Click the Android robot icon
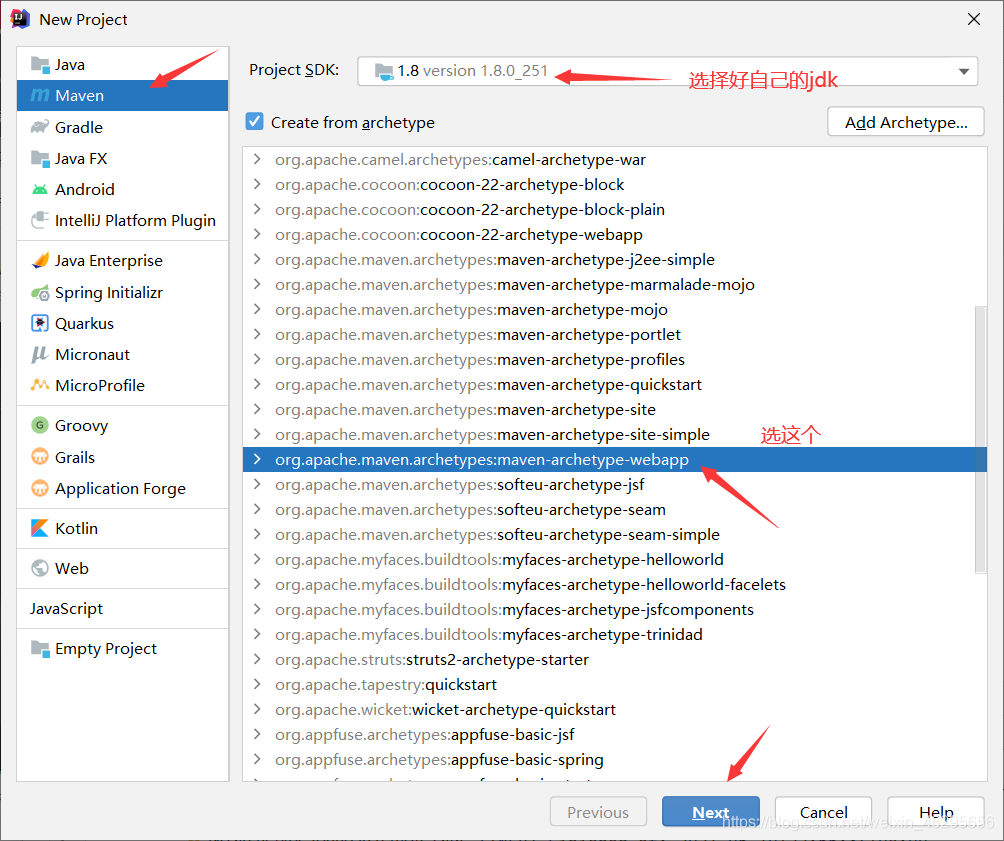The width and height of the screenshot is (1004, 841). (x=40, y=190)
